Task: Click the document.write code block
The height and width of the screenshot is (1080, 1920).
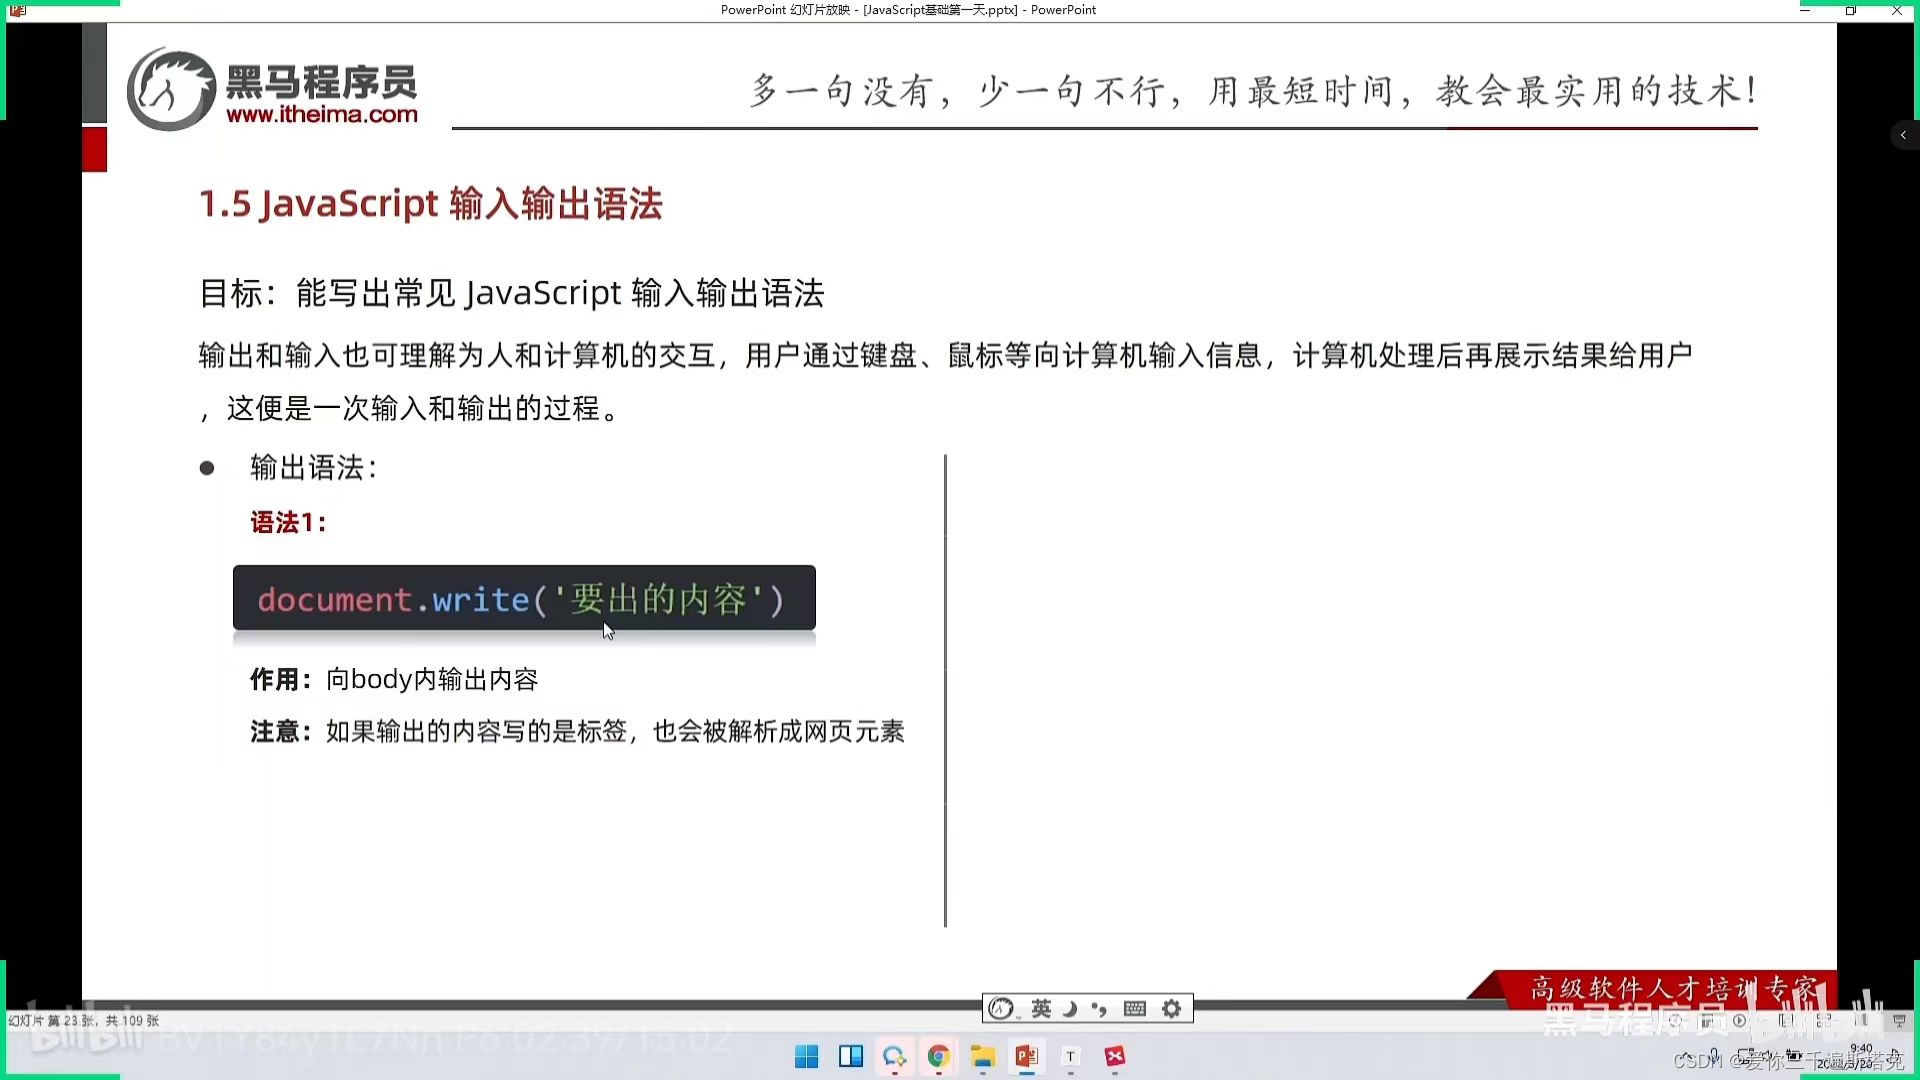Action: [524, 598]
